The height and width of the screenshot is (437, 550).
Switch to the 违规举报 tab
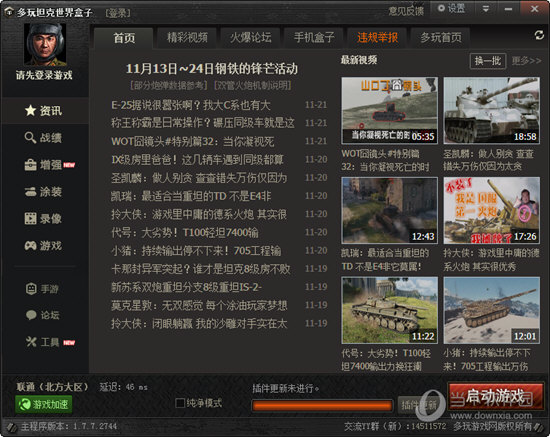(x=377, y=38)
